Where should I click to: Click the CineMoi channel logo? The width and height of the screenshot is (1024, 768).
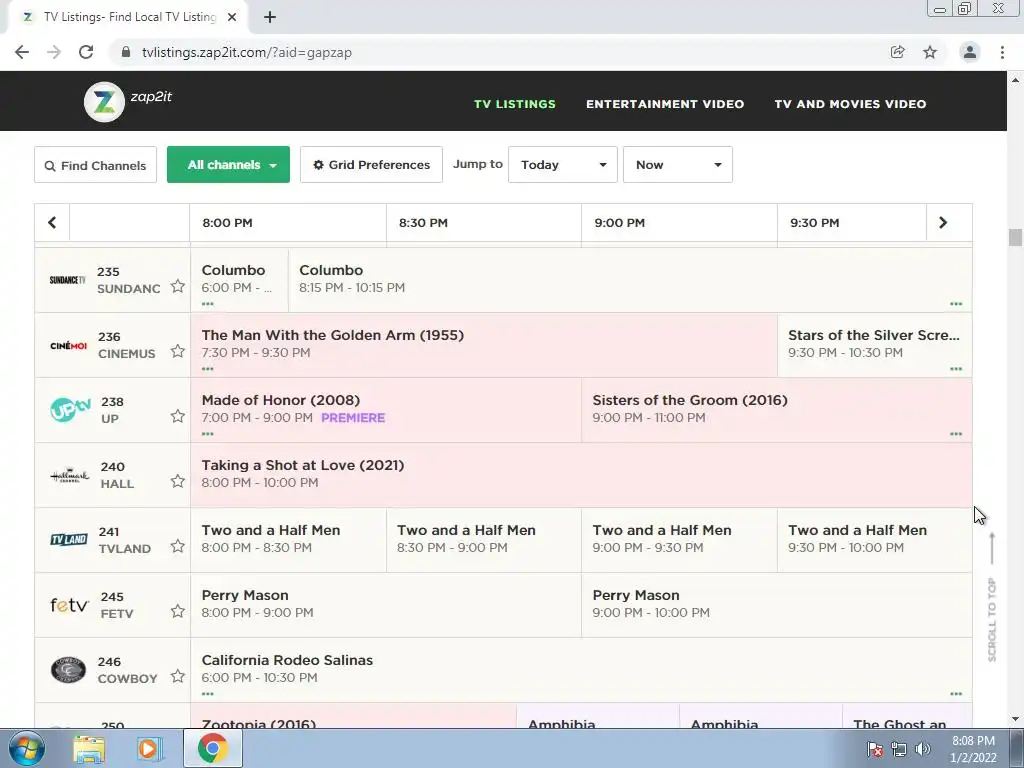pyautogui.click(x=69, y=345)
